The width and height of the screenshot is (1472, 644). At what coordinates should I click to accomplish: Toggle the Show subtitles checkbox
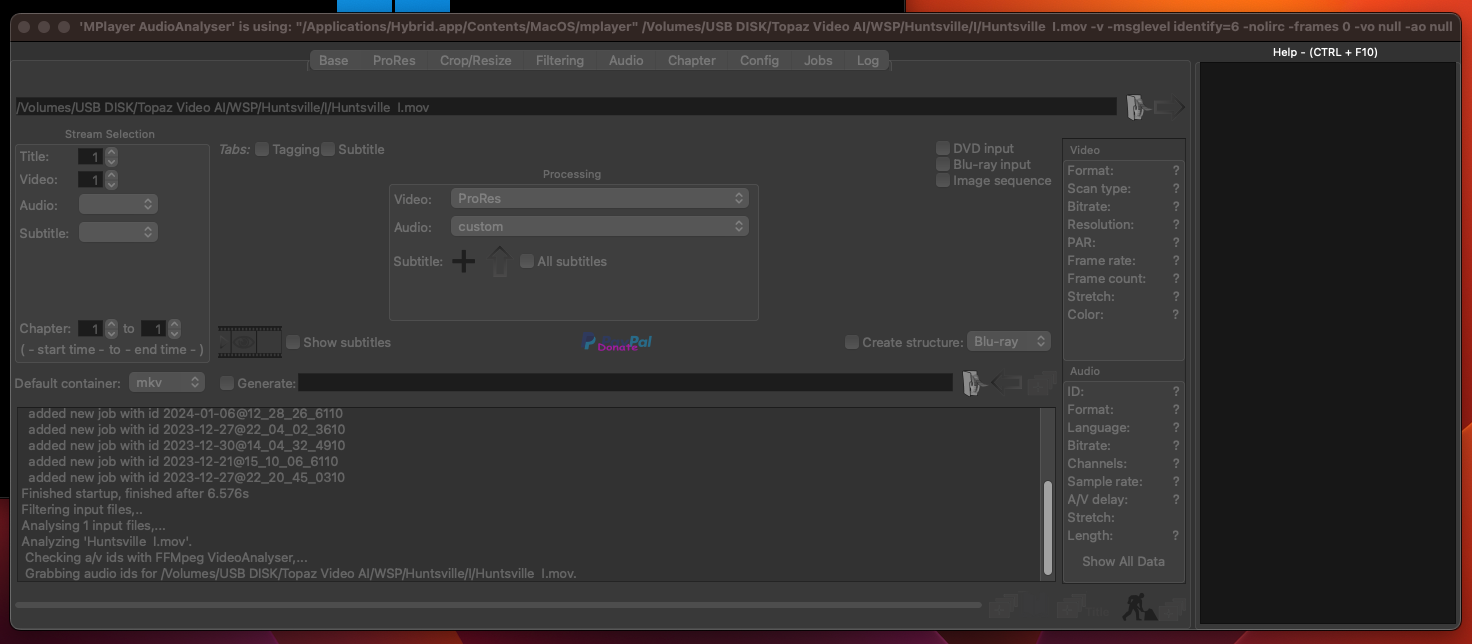293,342
